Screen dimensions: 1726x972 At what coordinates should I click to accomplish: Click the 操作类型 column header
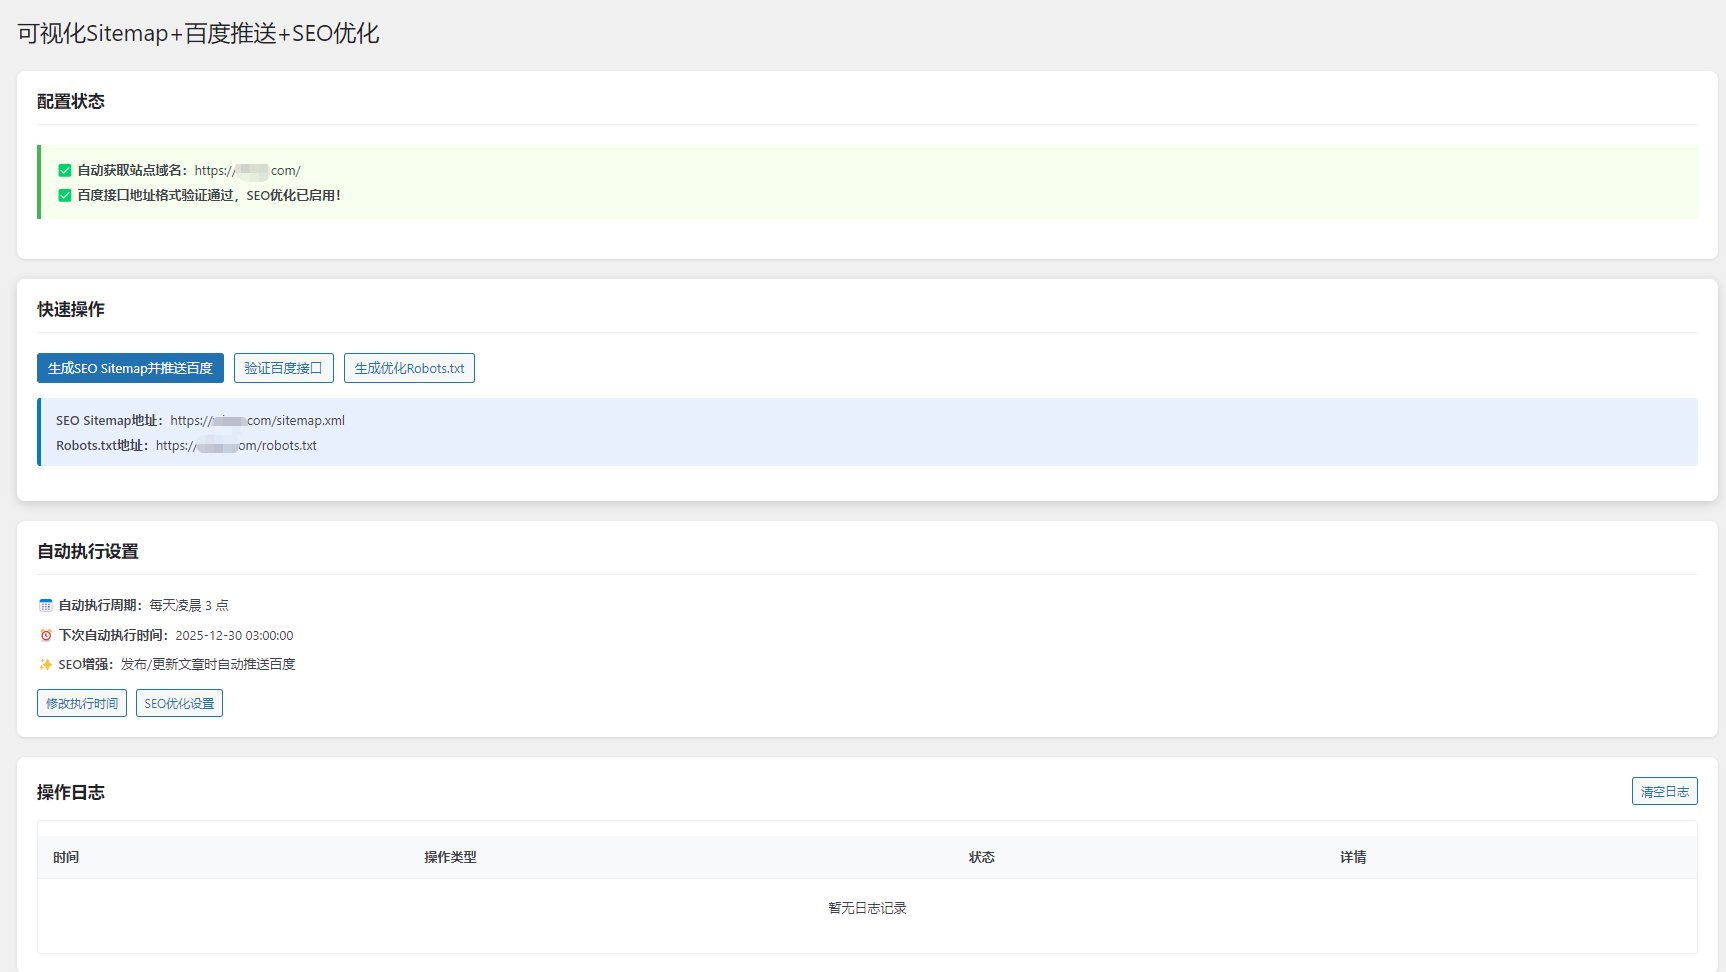451,857
